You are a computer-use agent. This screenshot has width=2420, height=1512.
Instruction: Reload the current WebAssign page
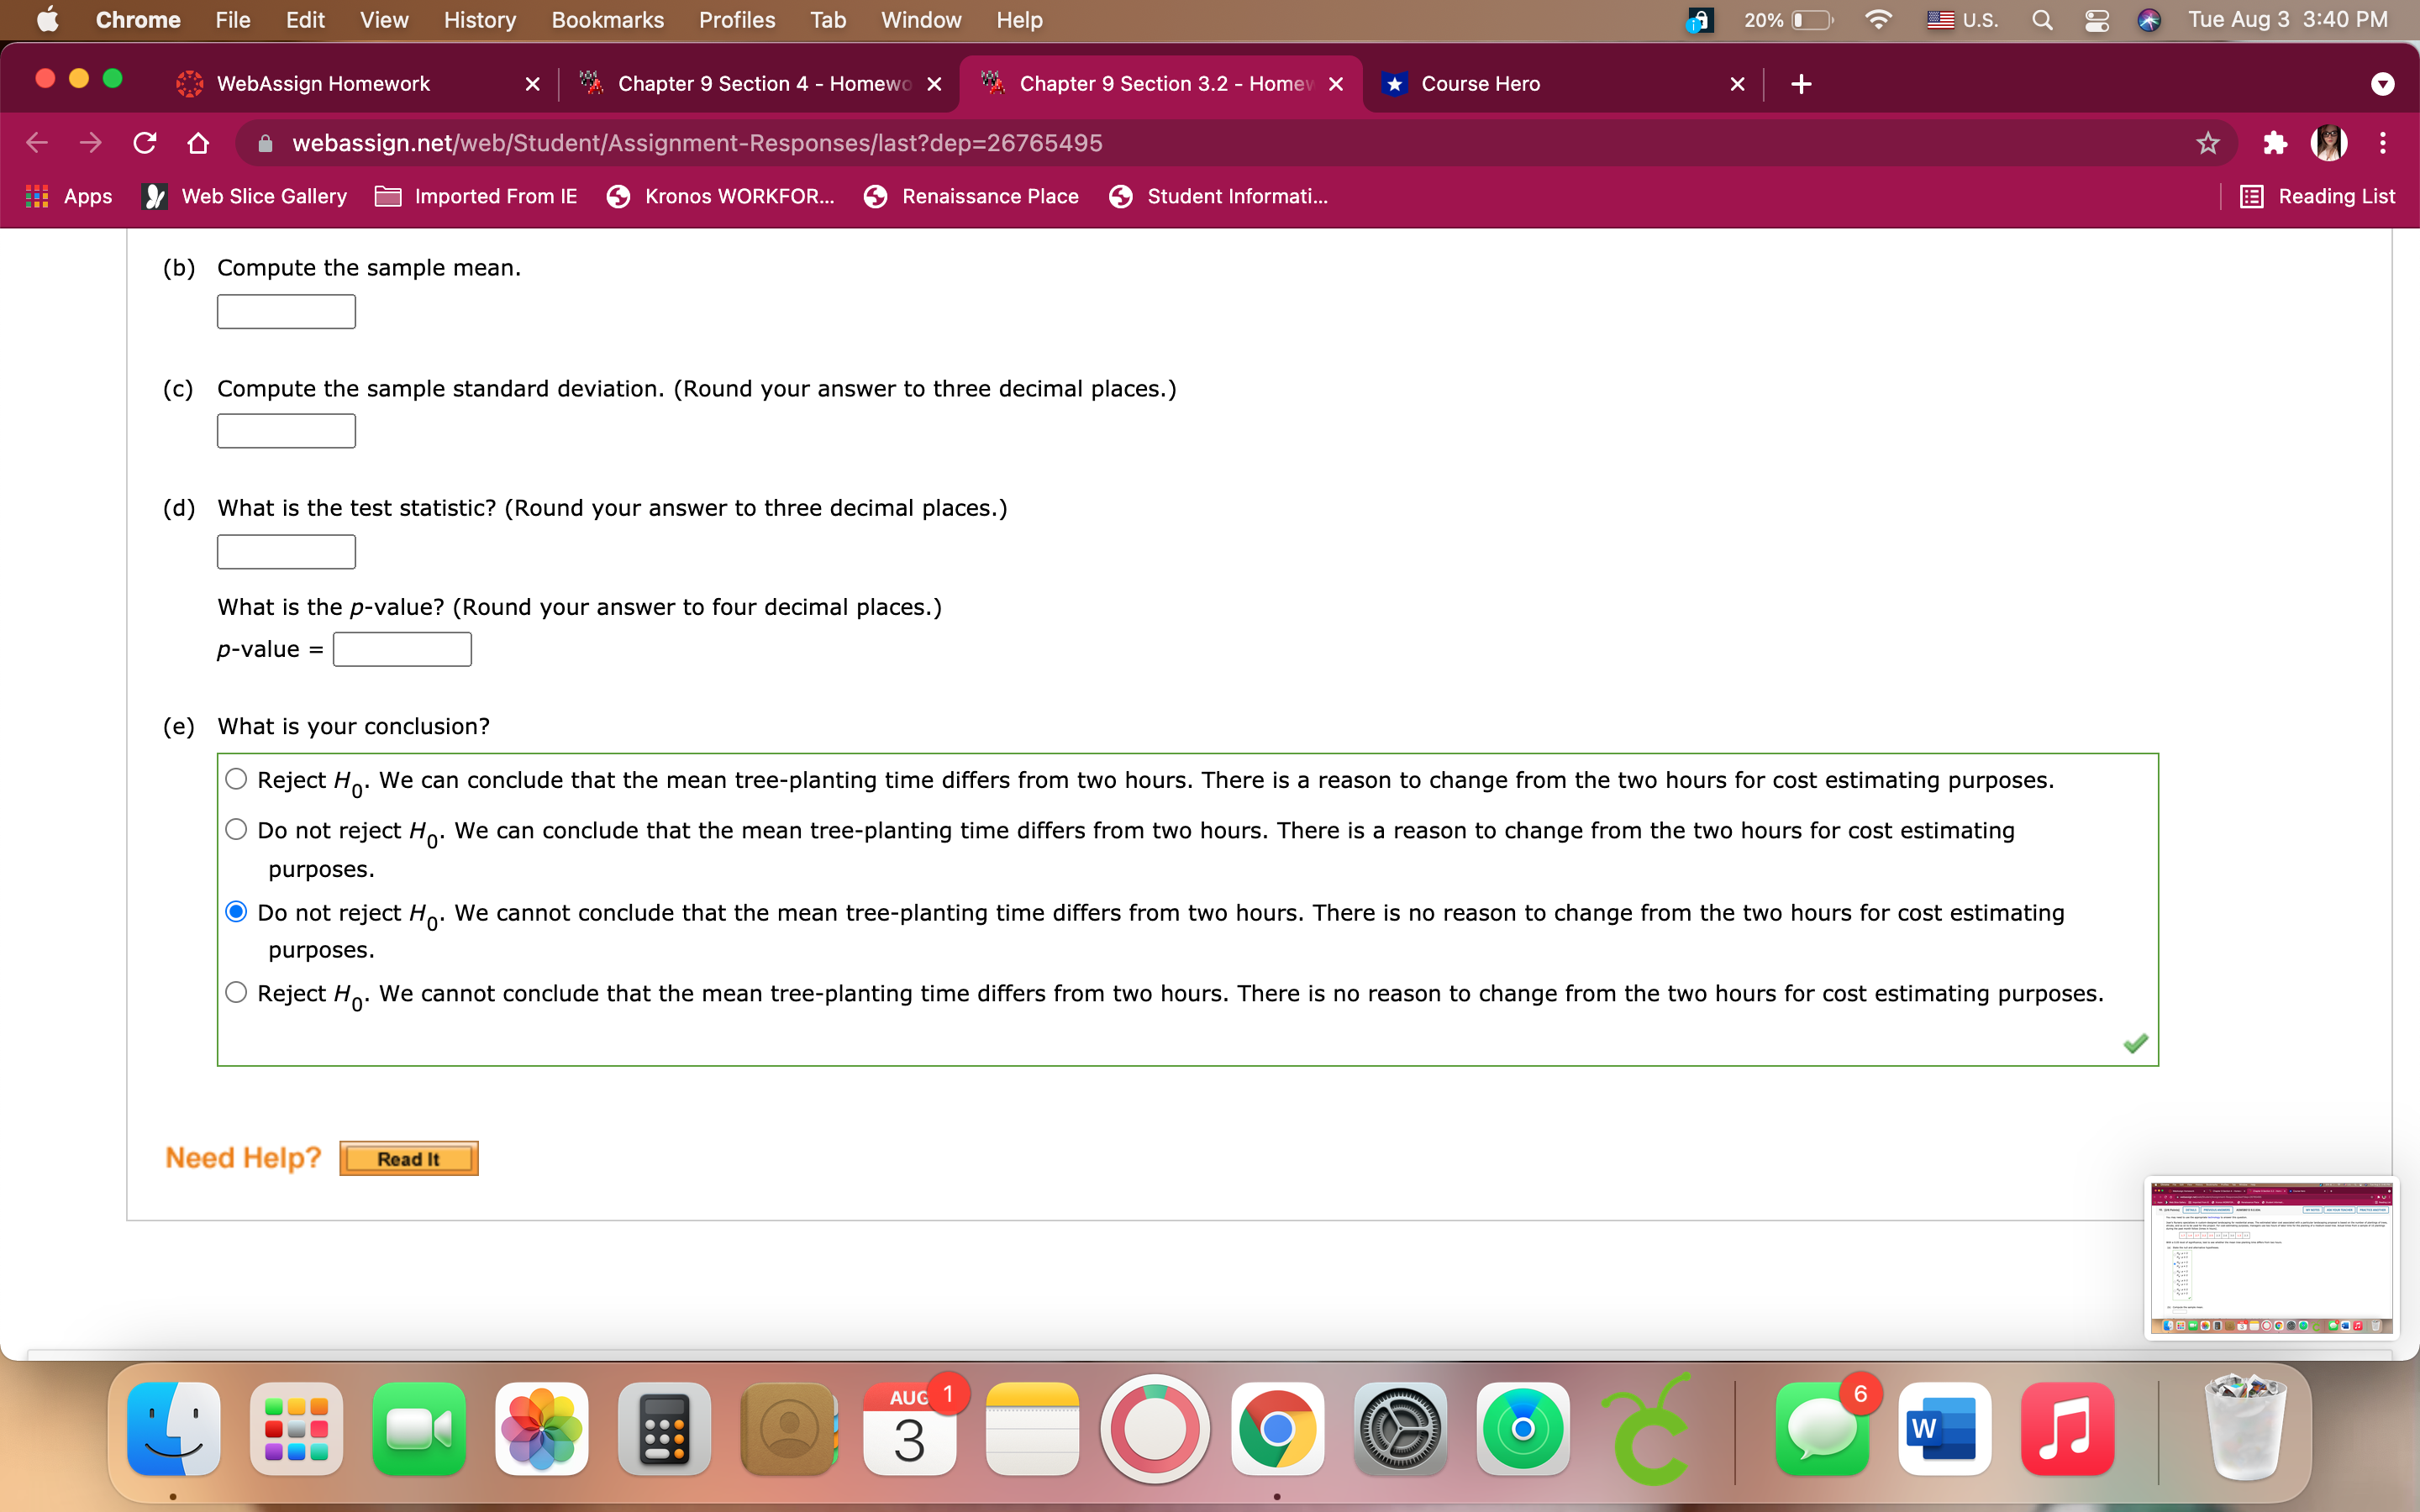click(144, 143)
